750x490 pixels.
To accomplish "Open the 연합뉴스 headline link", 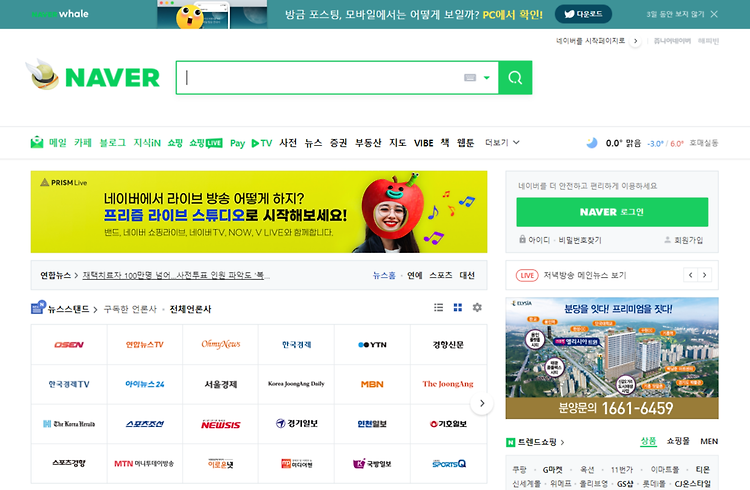I will (x=176, y=275).
